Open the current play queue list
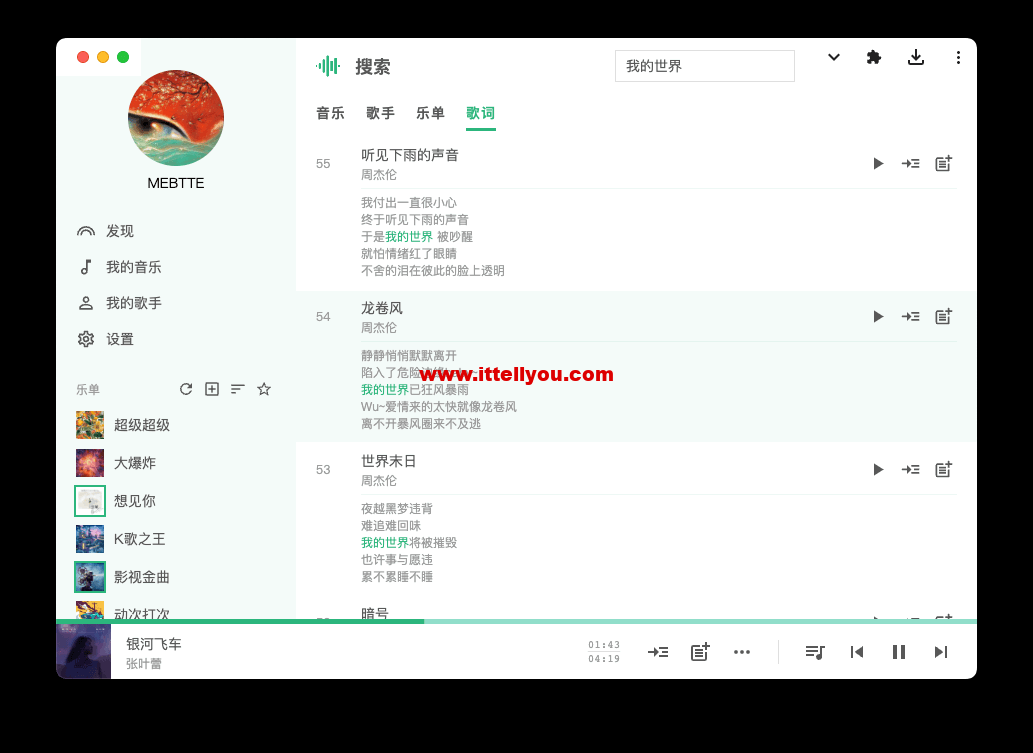1033x753 pixels. click(815, 652)
